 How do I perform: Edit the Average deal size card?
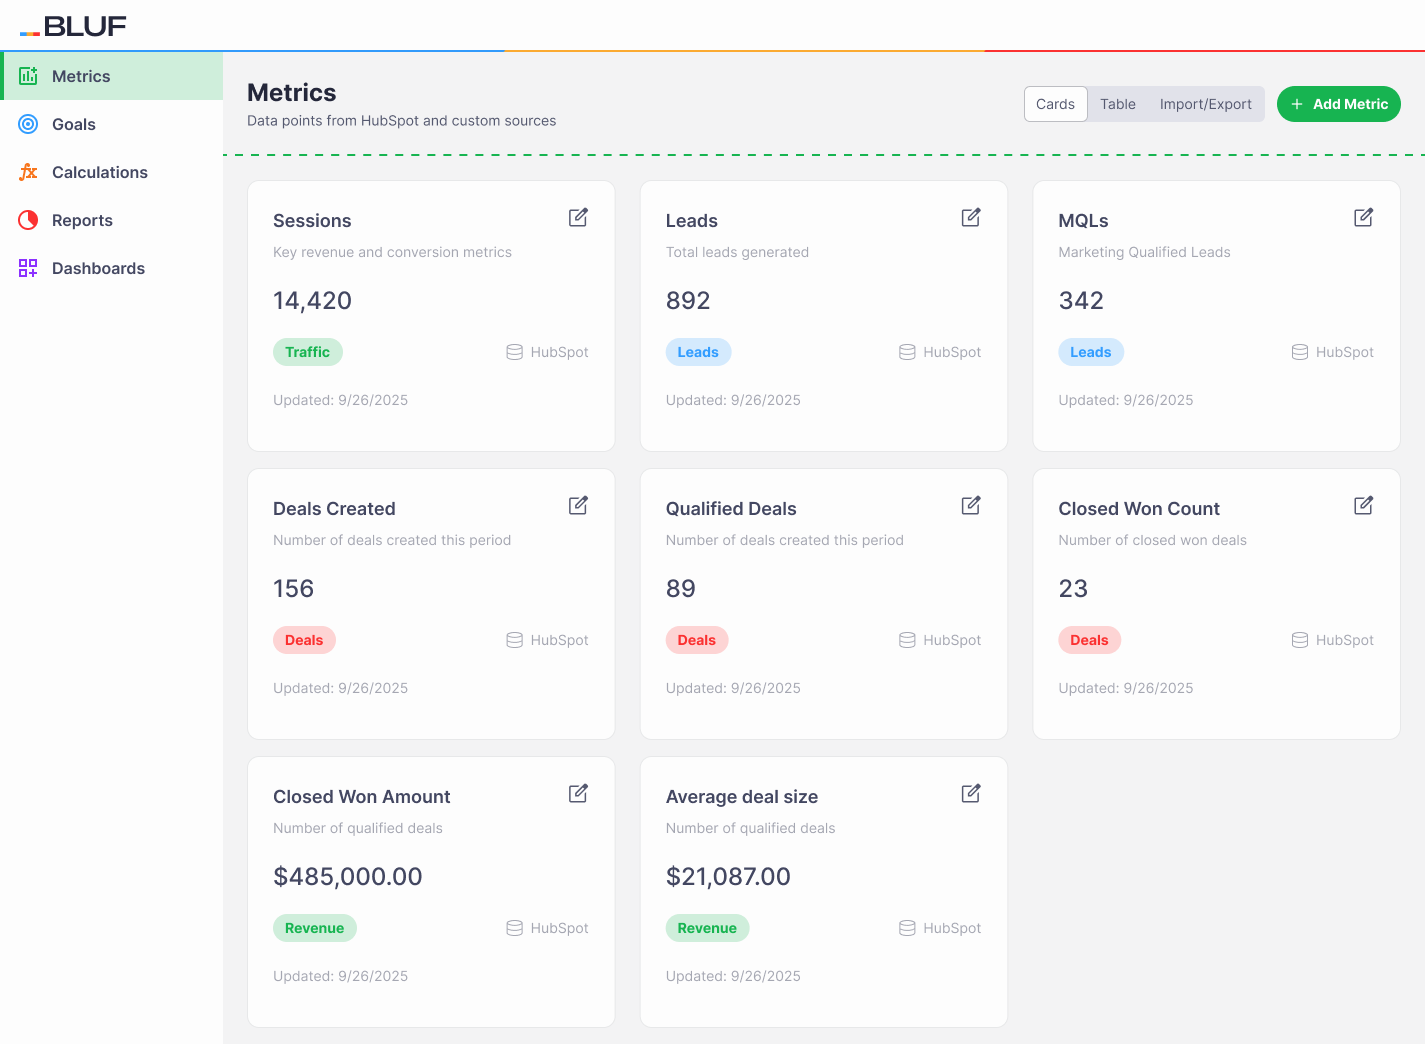click(x=971, y=794)
